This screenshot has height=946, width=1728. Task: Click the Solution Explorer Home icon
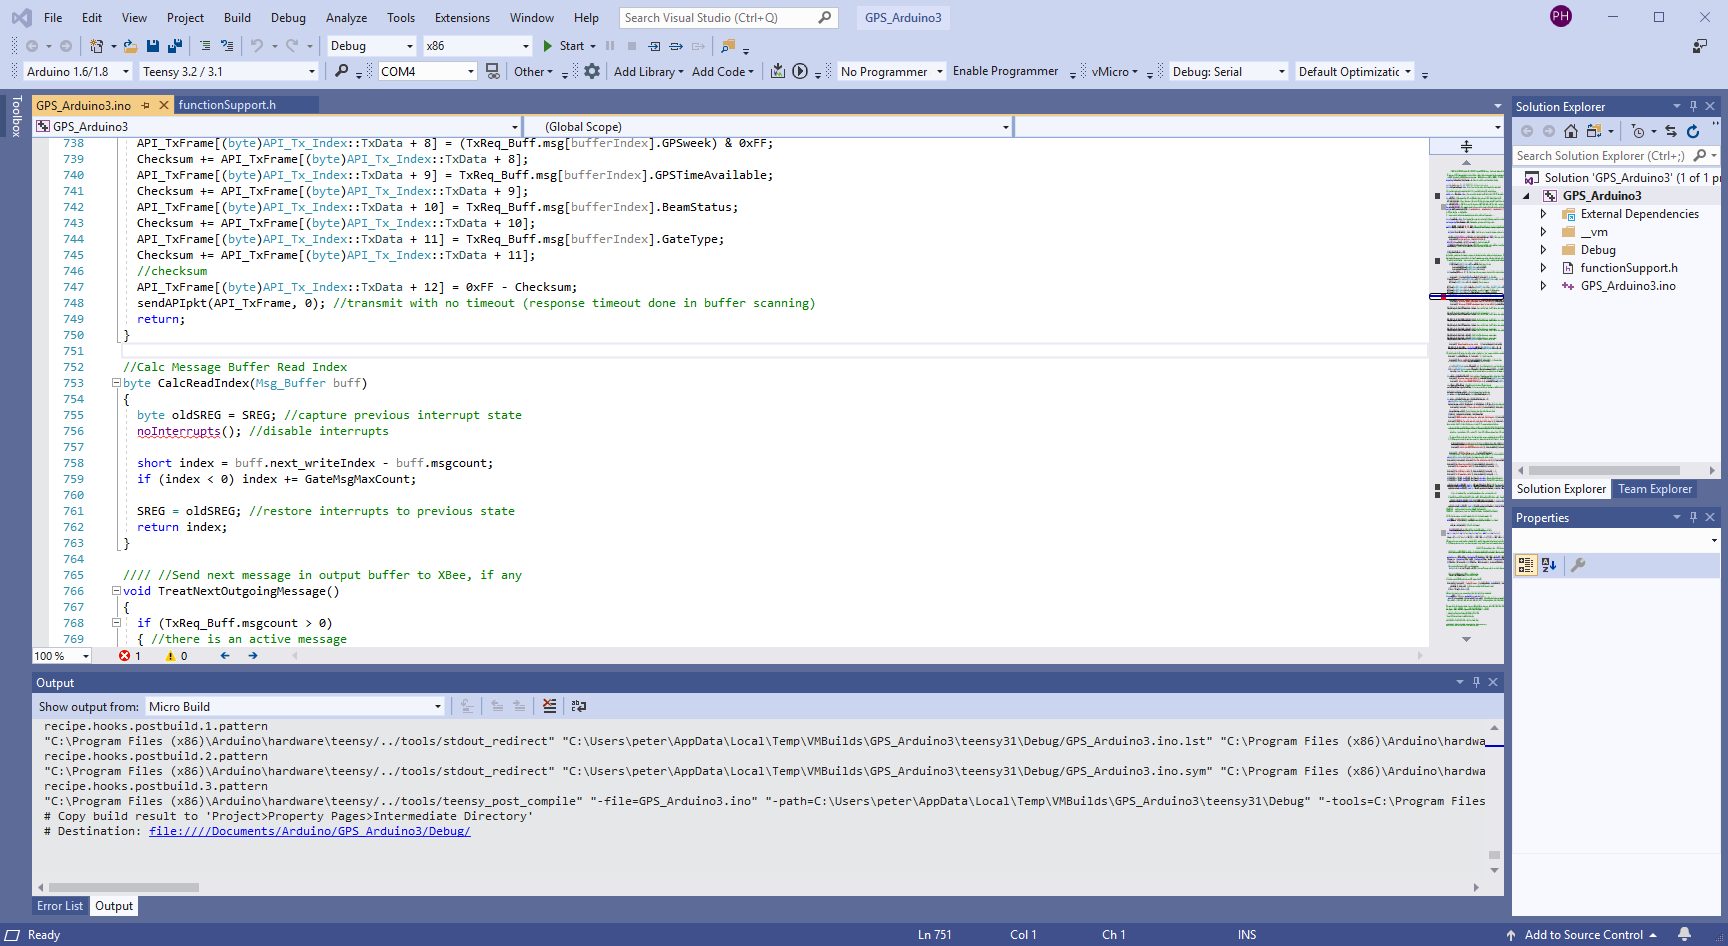click(x=1571, y=131)
